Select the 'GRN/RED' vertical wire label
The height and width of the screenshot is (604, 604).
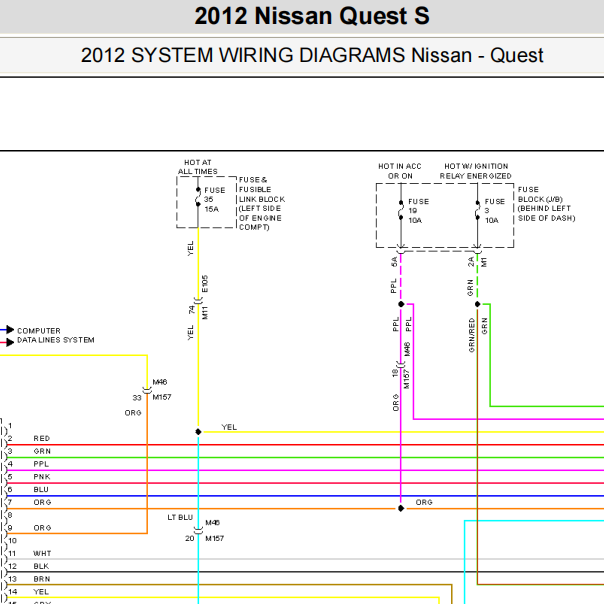pyautogui.click(x=471, y=335)
